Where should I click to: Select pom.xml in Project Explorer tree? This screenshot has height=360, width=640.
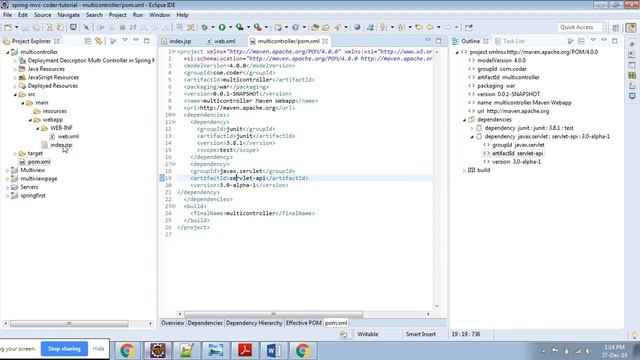point(39,162)
